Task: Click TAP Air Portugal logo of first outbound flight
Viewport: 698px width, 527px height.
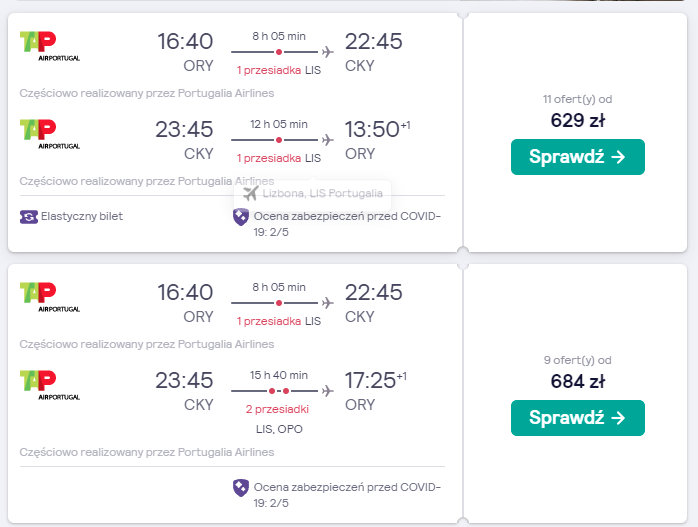Action: [50, 46]
